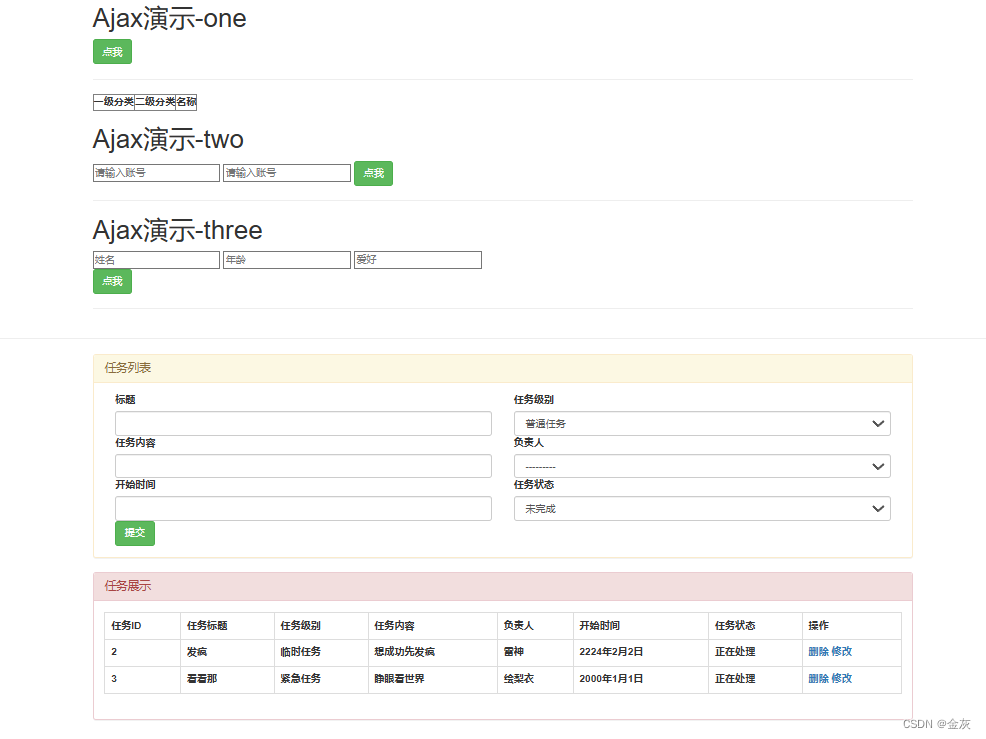This screenshot has width=986, height=739.
Task: Click the 一级分类 cell
Action: coord(112,102)
